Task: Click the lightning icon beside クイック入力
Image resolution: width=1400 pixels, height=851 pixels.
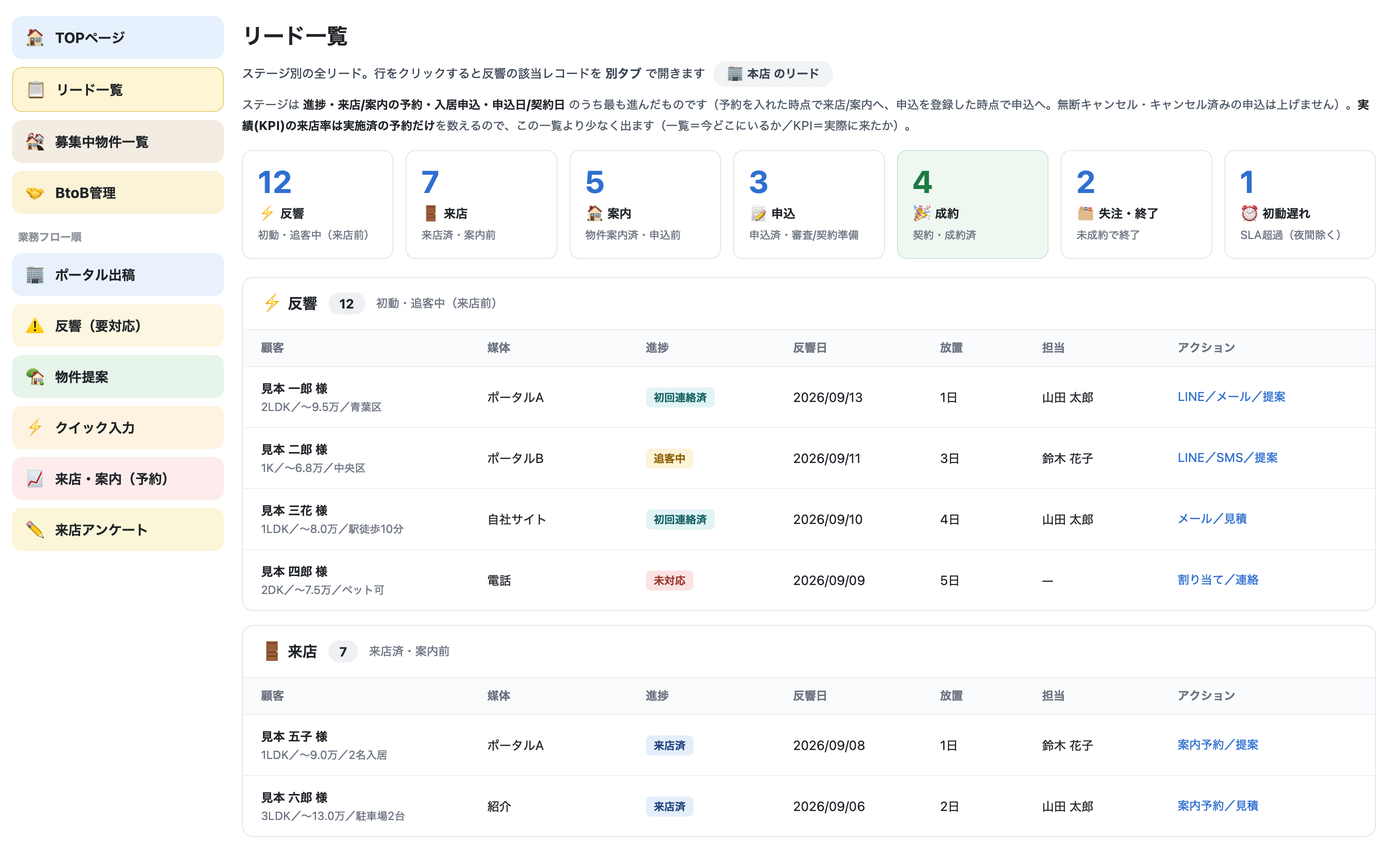Action: [35, 428]
